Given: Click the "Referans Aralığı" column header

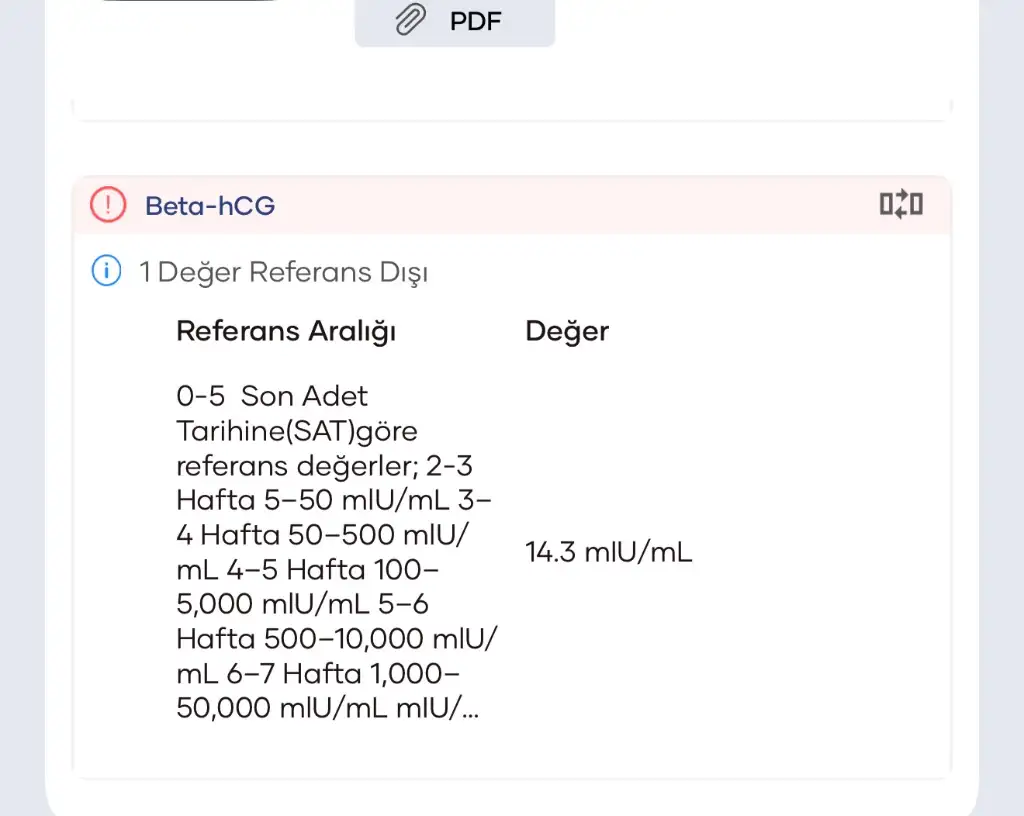Looking at the screenshot, I should tap(286, 331).
